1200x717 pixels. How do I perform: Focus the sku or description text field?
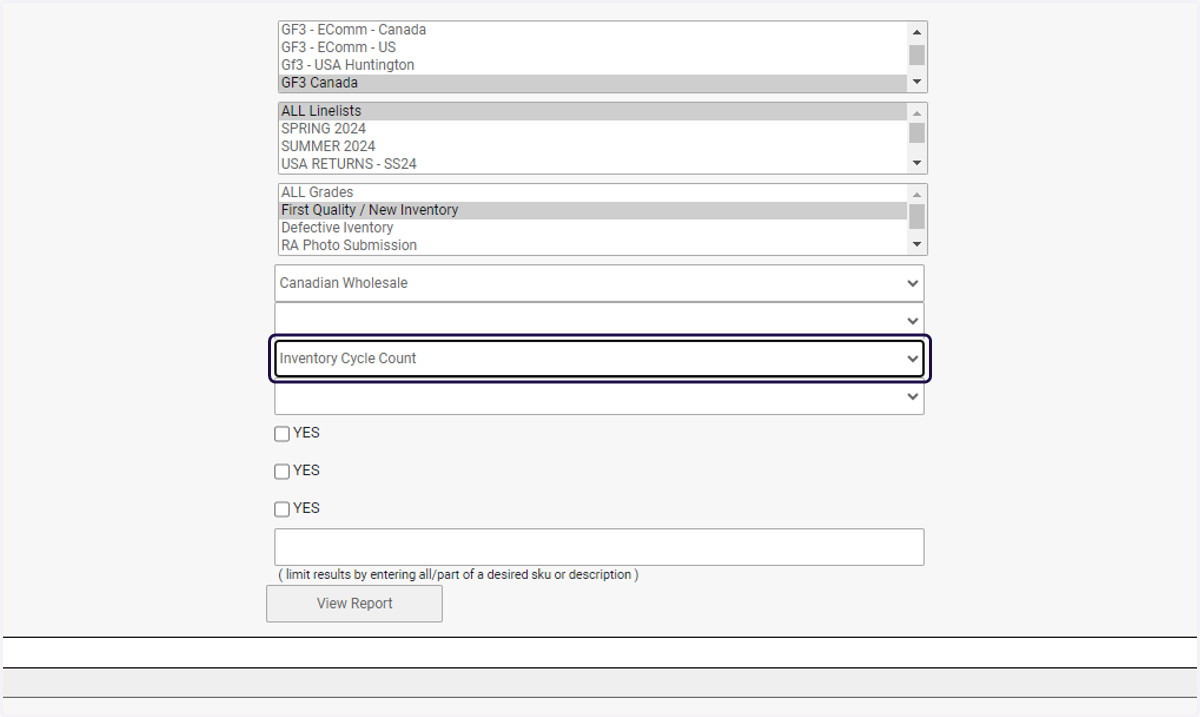click(x=599, y=547)
